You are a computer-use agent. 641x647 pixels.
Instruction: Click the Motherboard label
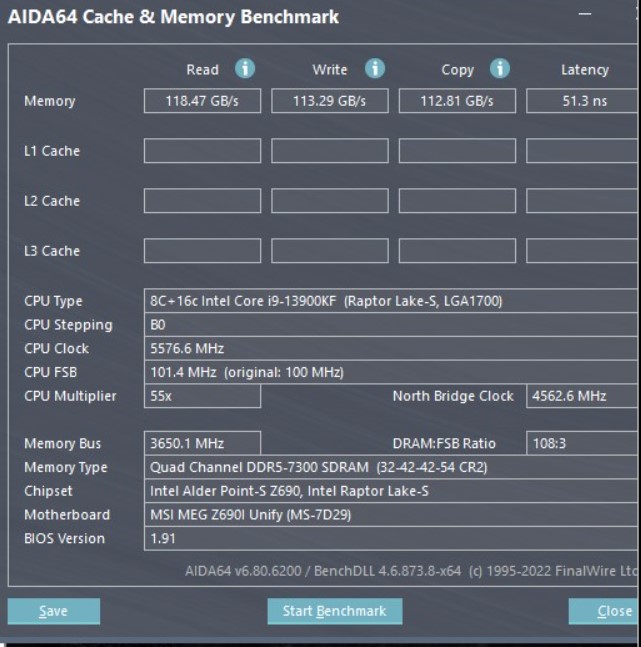(x=67, y=515)
